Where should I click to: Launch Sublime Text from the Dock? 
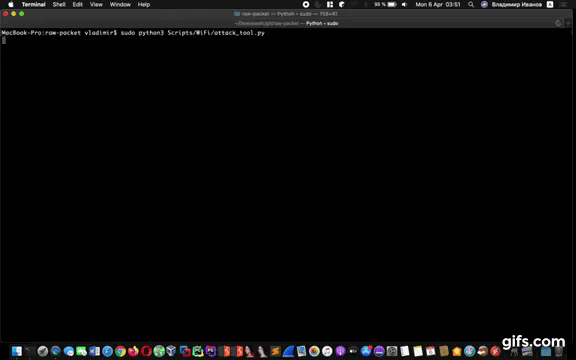[x=275, y=351]
